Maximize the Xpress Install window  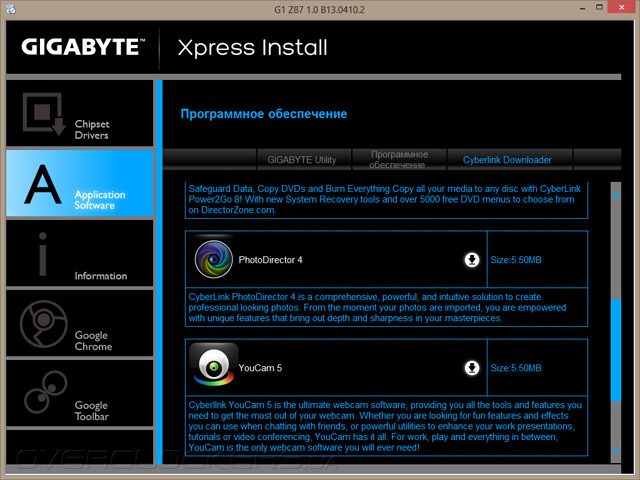pos(599,7)
